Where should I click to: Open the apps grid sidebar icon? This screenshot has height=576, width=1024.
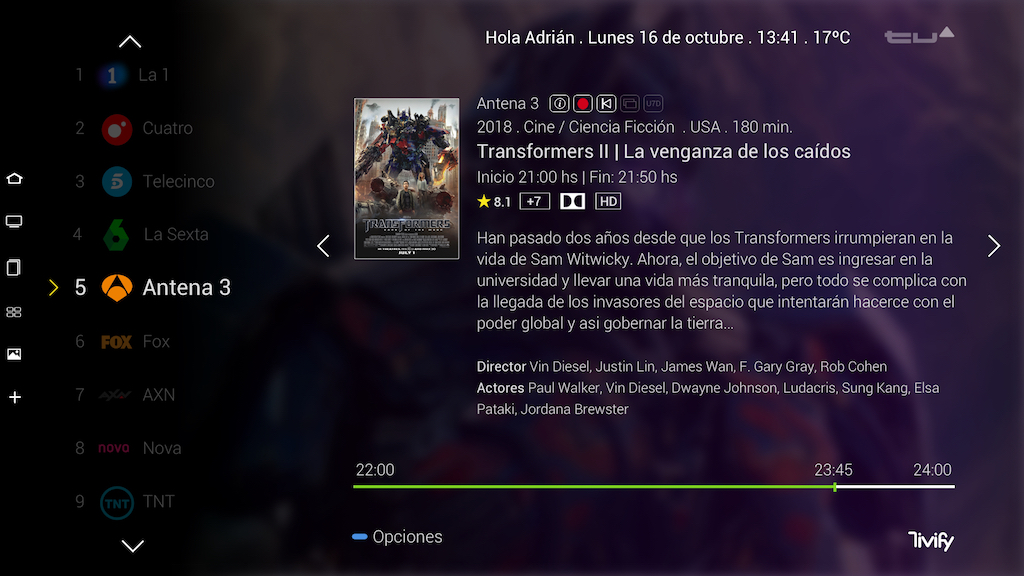tap(14, 312)
